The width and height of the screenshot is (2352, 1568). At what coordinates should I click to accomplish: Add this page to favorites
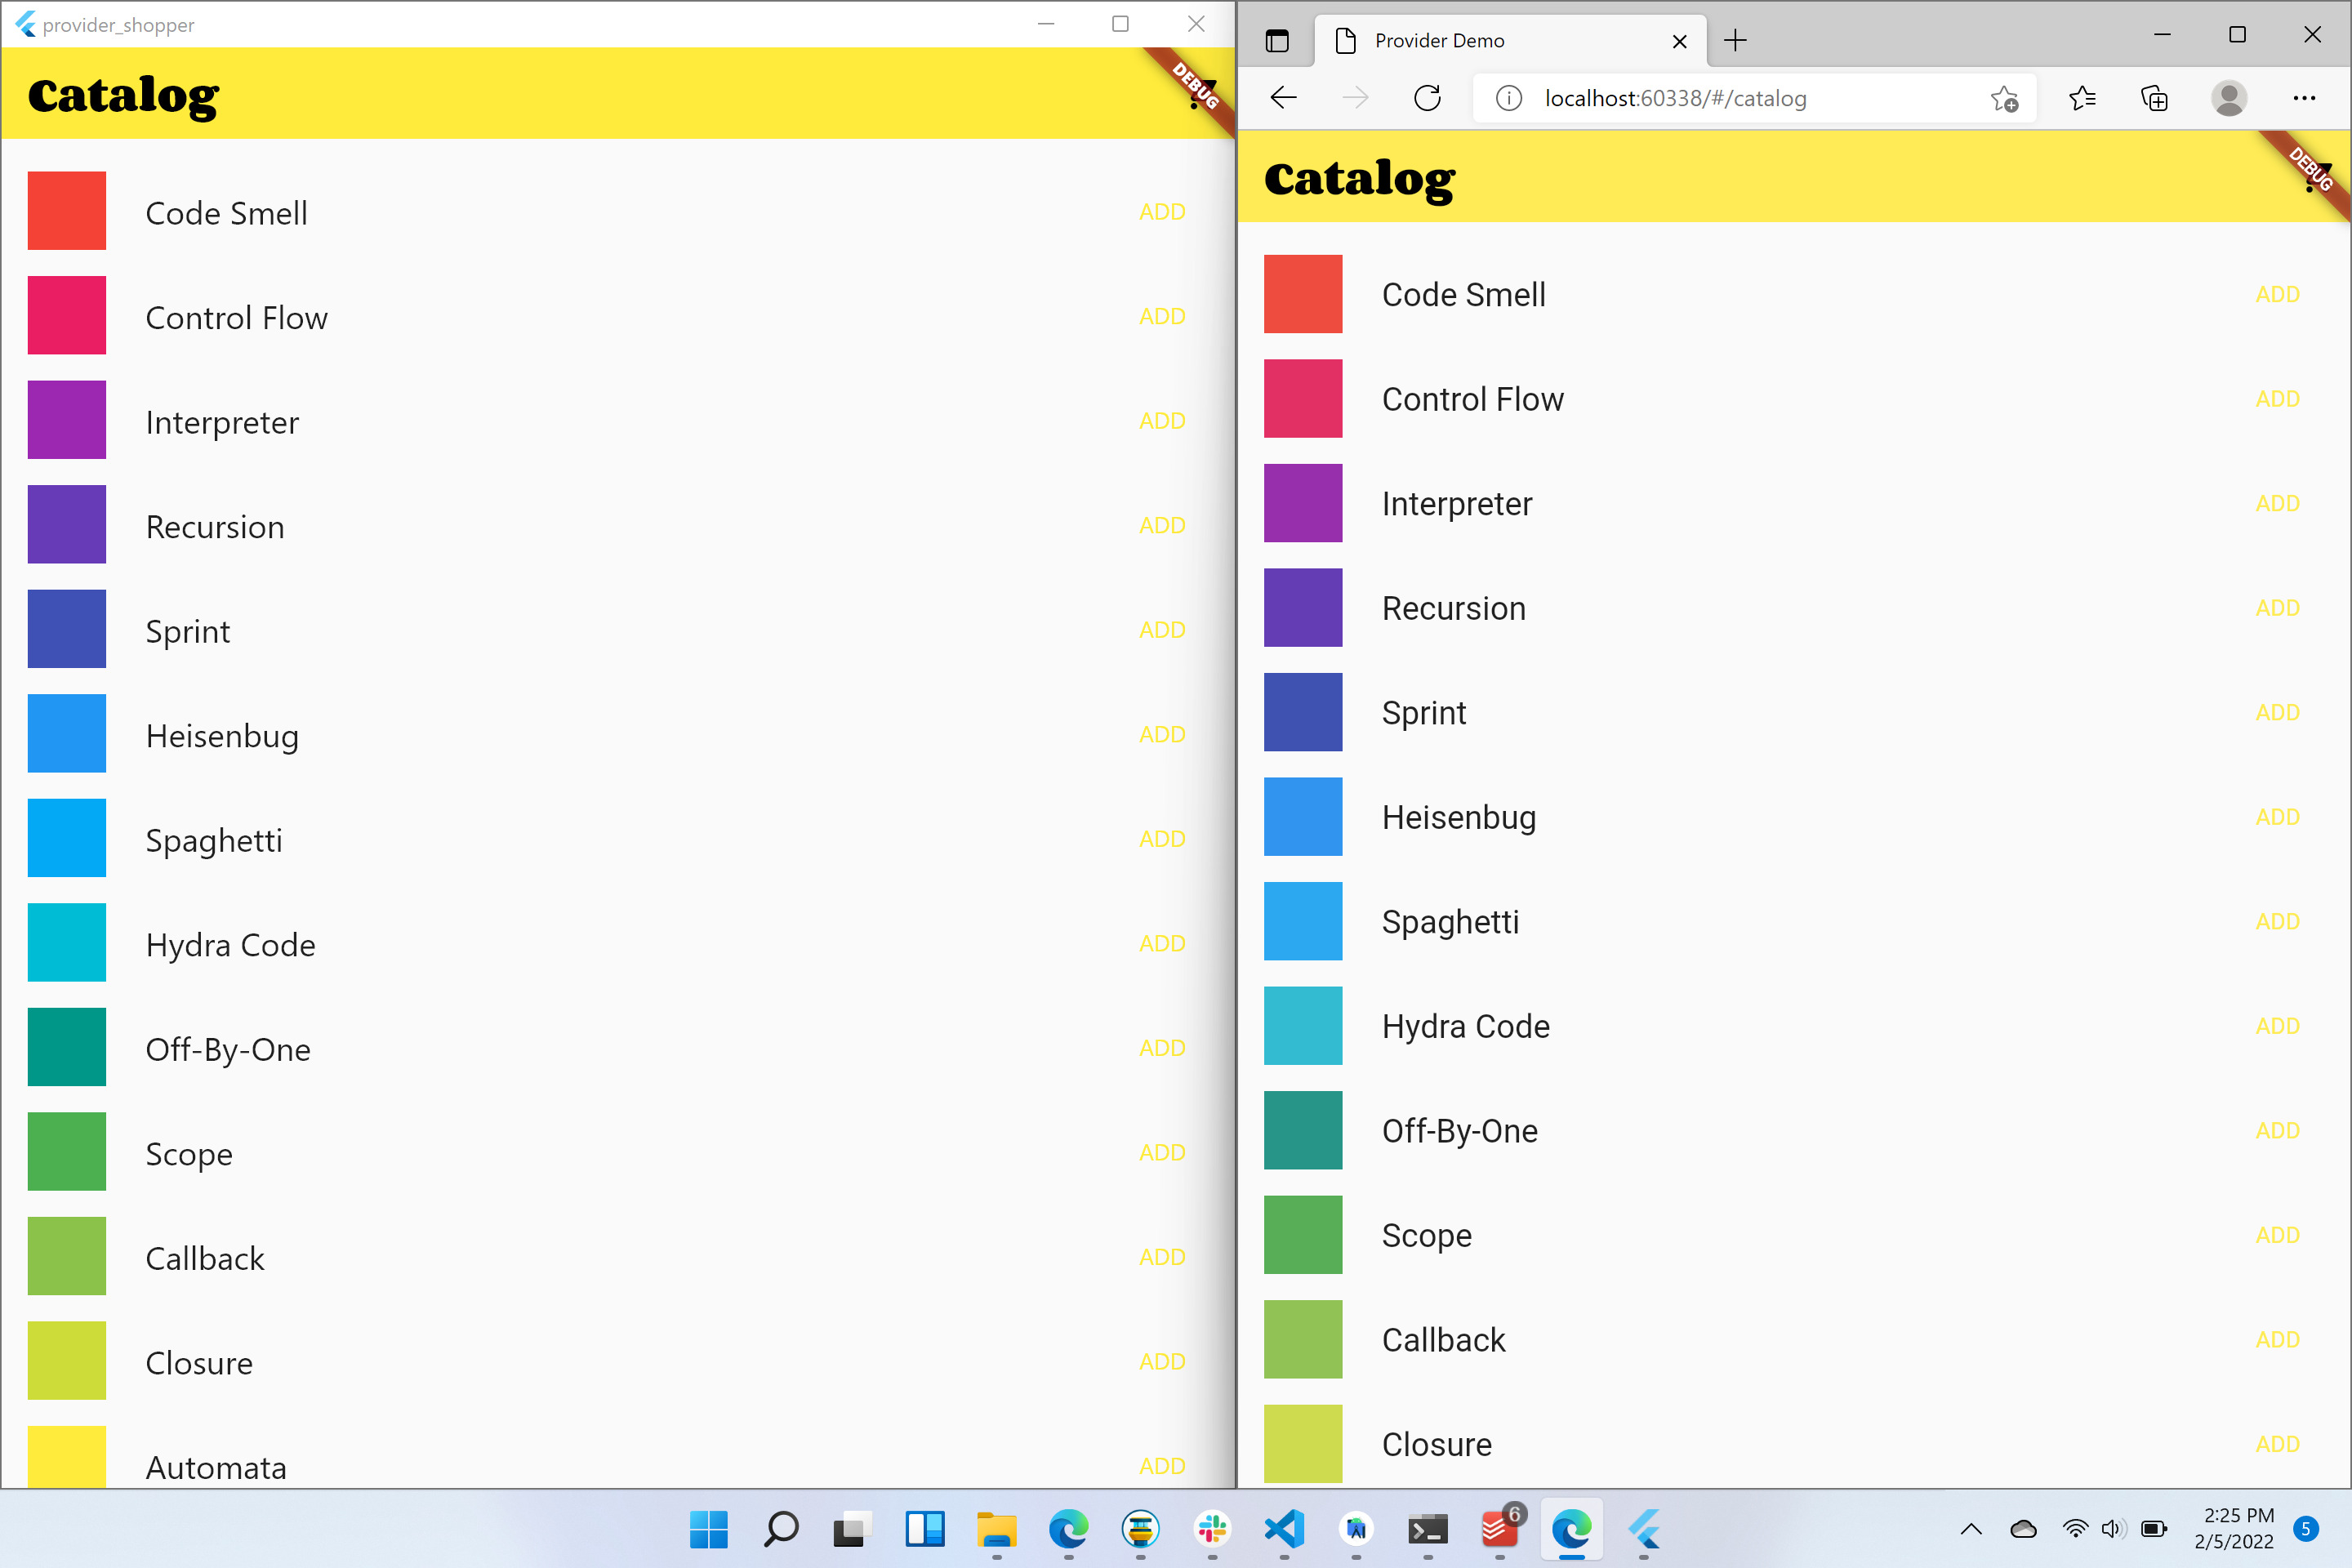point(2003,98)
